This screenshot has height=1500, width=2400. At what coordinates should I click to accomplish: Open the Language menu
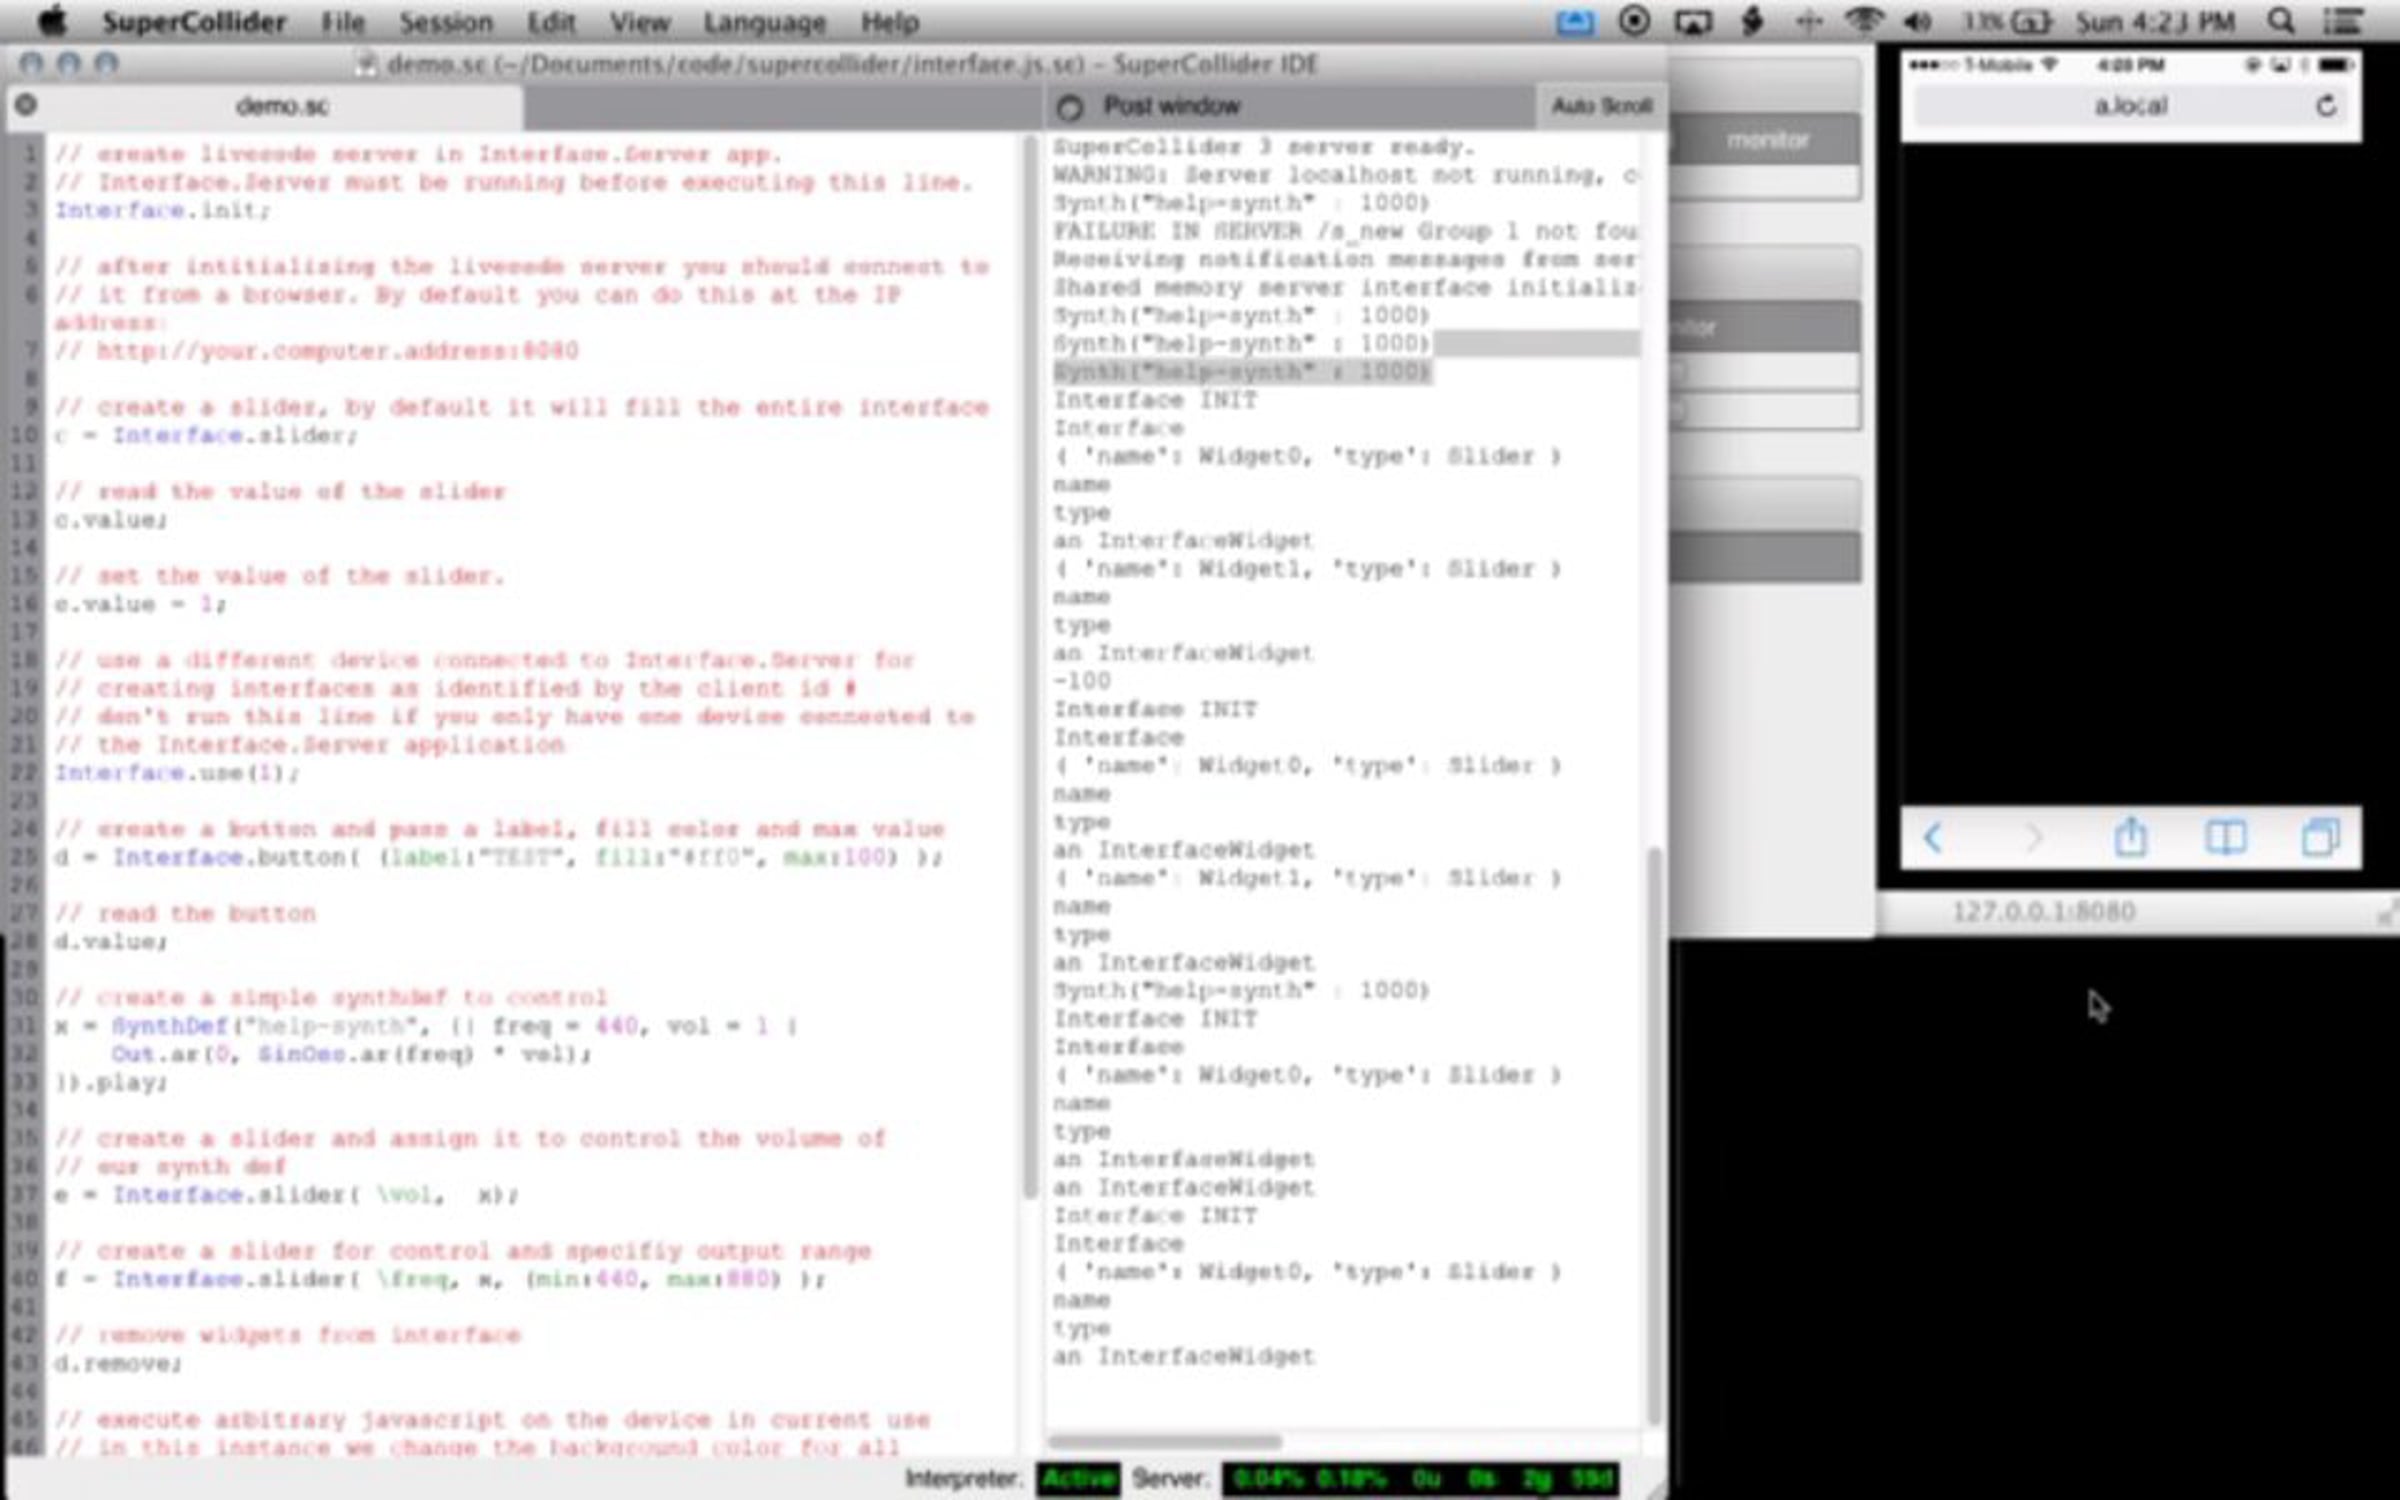click(764, 22)
